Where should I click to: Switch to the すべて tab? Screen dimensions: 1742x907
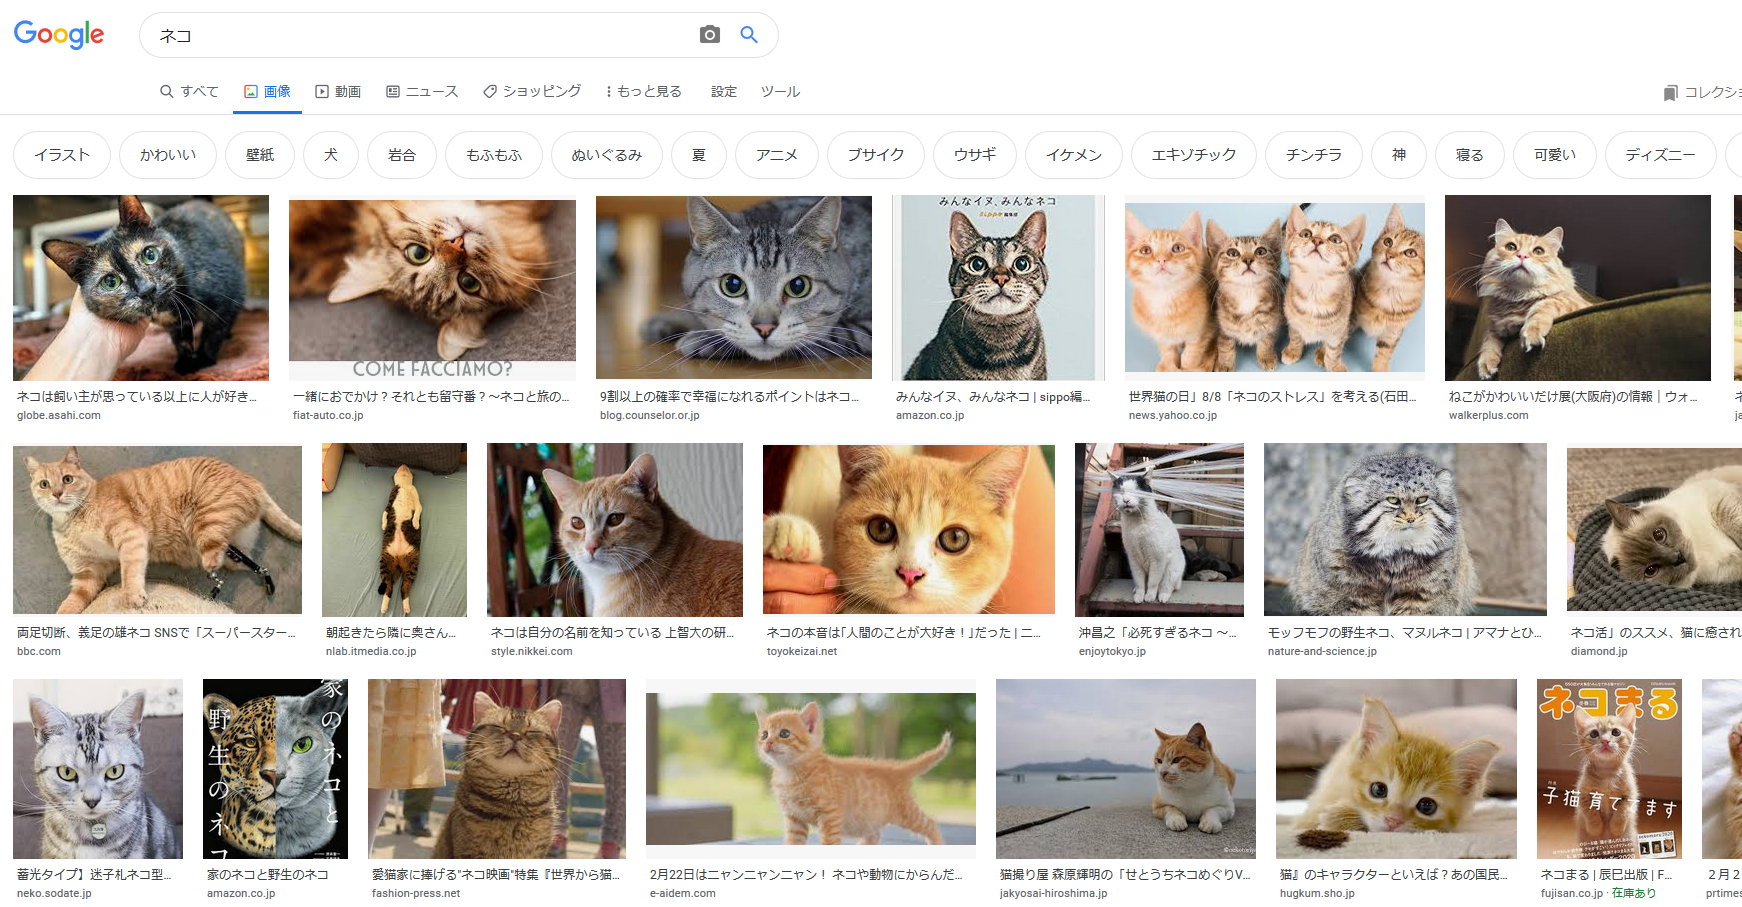[x=189, y=91]
